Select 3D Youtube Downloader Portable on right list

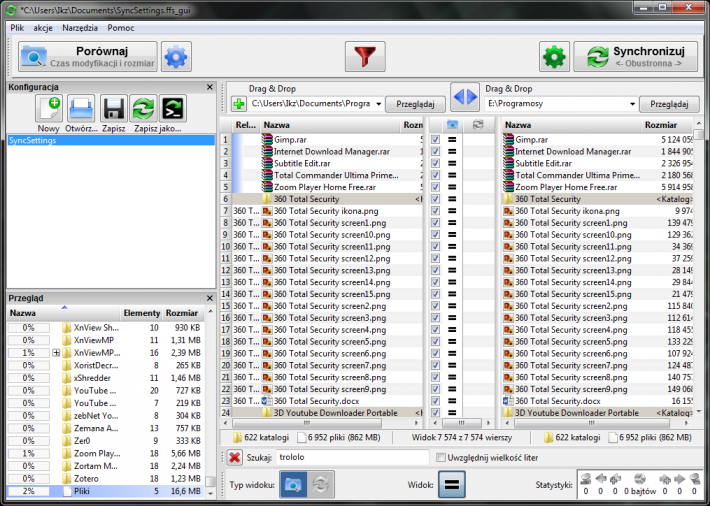pyautogui.click(x=576, y=413)
